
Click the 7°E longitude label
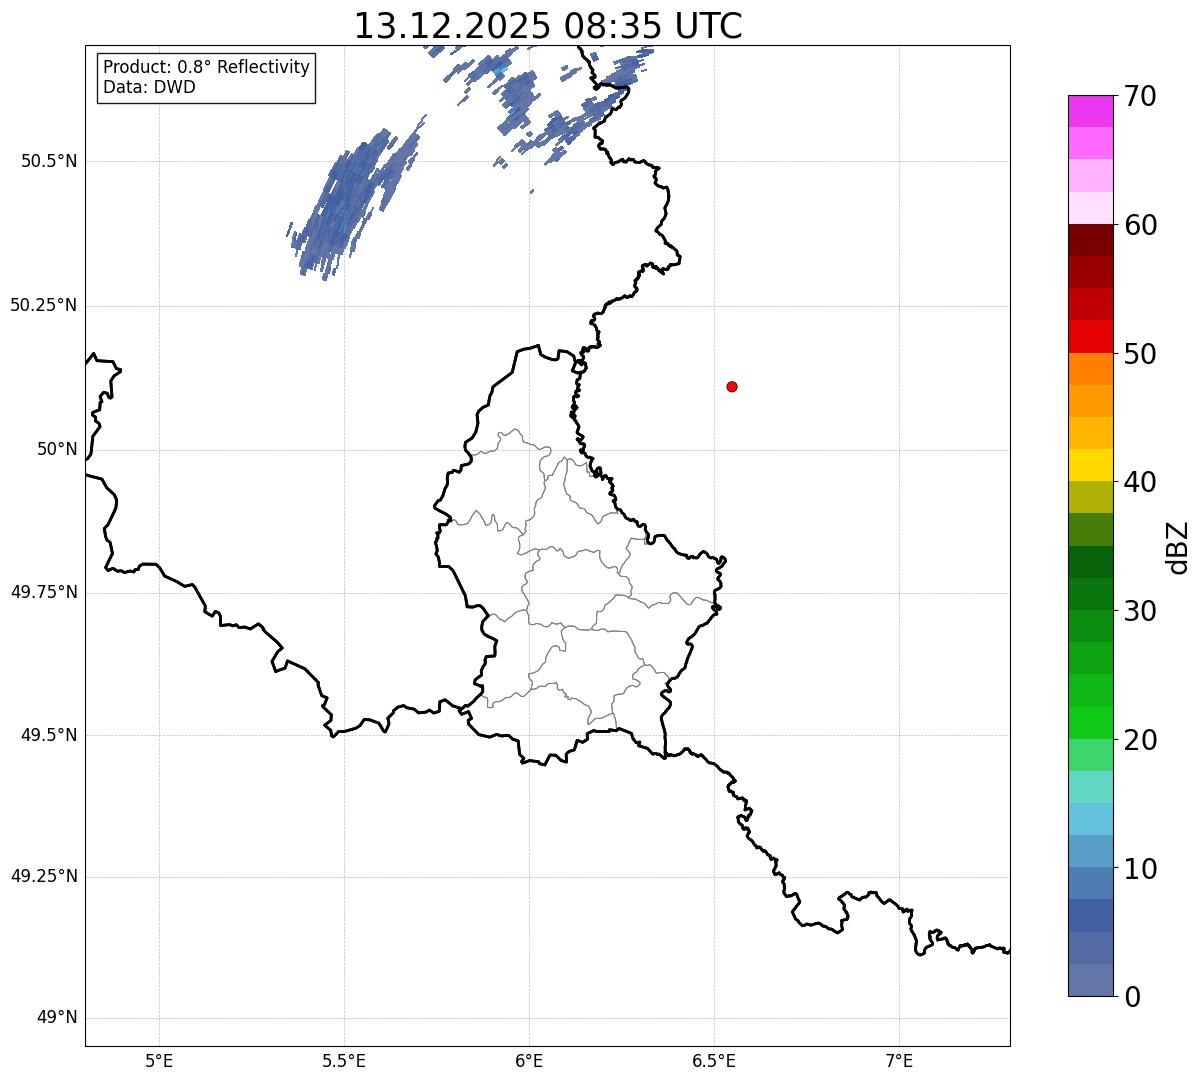(x=899, y=1061)
